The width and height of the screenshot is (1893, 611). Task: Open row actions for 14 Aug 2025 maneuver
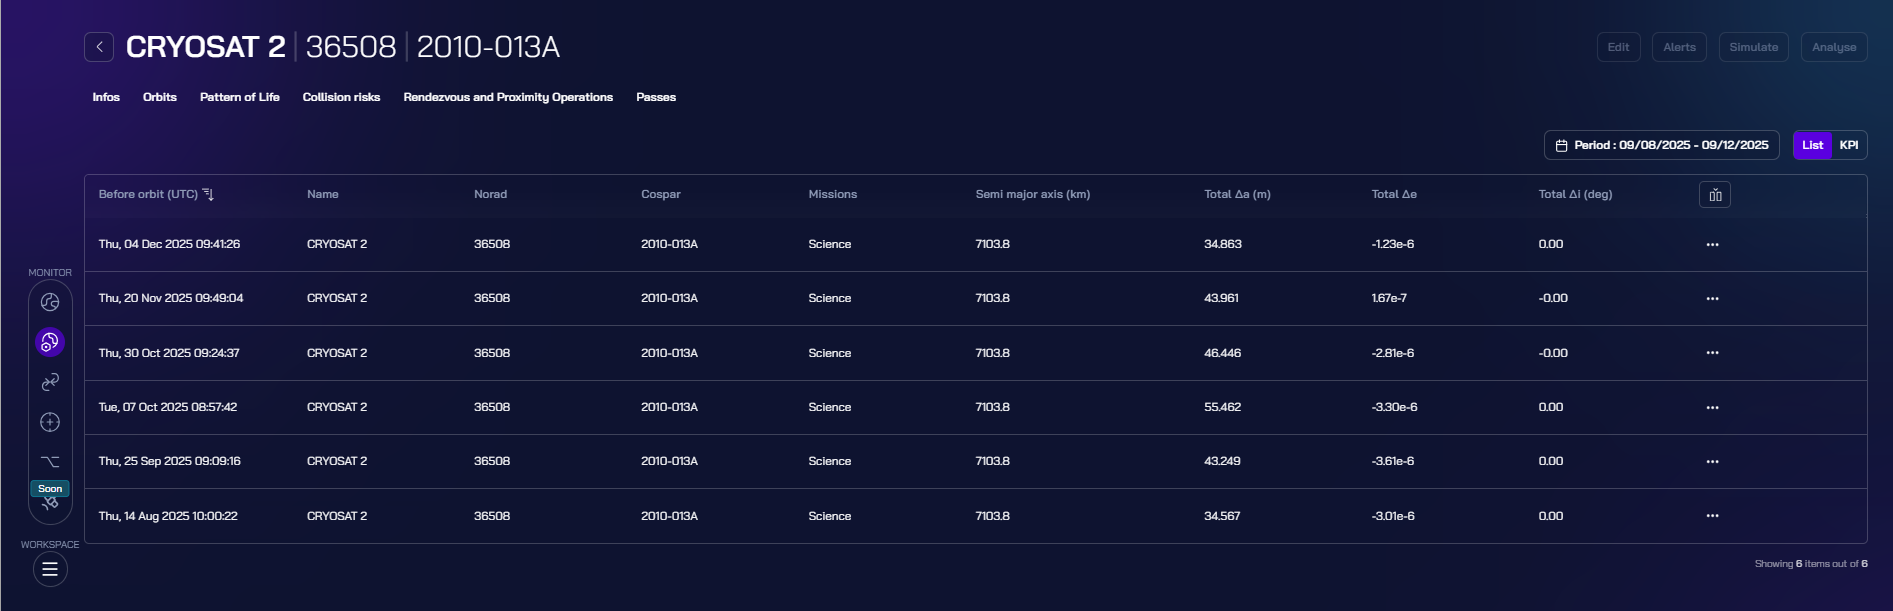point(1712,516)
